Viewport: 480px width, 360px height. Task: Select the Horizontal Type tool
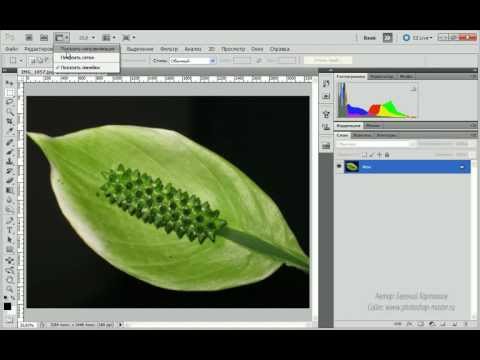pyautogui.click(x=9, y=230)
